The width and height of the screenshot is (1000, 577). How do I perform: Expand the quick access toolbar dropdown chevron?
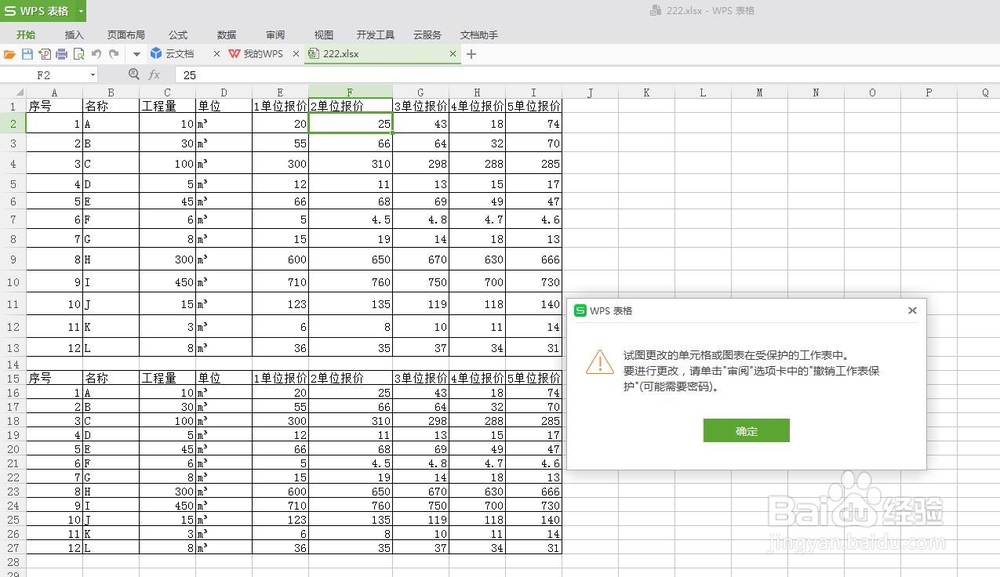pyautogui.click(x=136, y=54)
